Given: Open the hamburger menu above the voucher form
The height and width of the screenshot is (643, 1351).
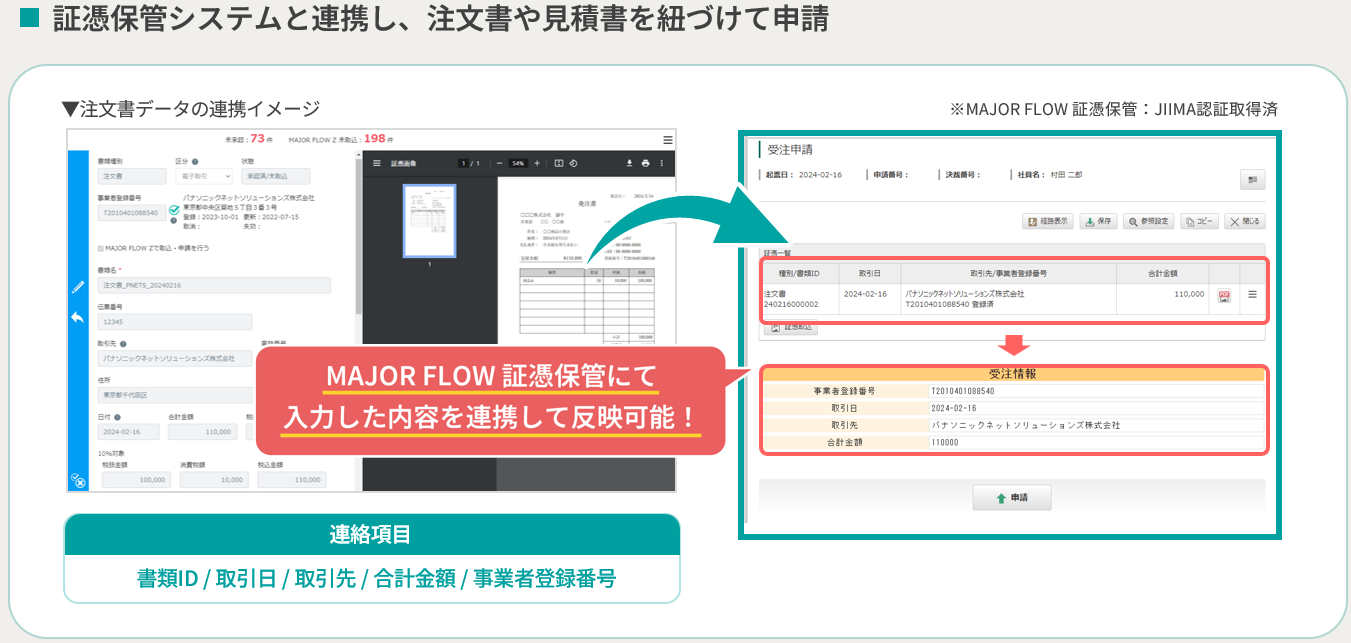Looking at the screenshot, I should click(x=668, y=139).
